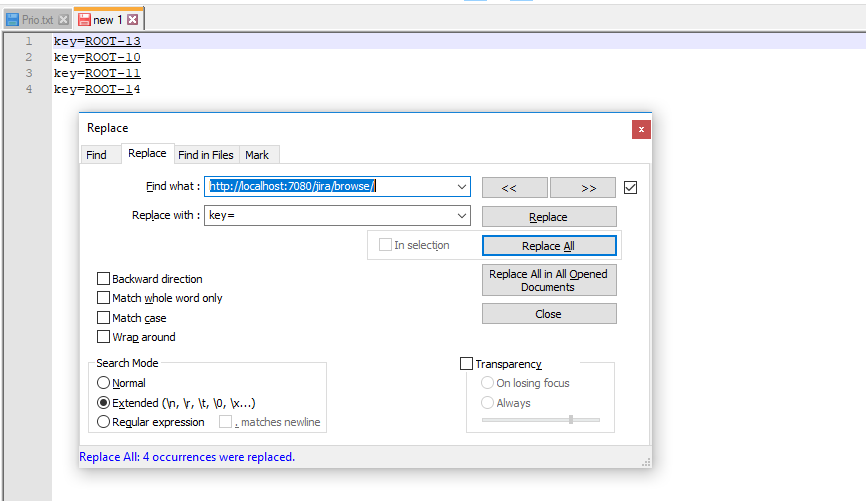Select Extended search mode
The height and width of the screenshot is (501, 866).
point(103,402)
